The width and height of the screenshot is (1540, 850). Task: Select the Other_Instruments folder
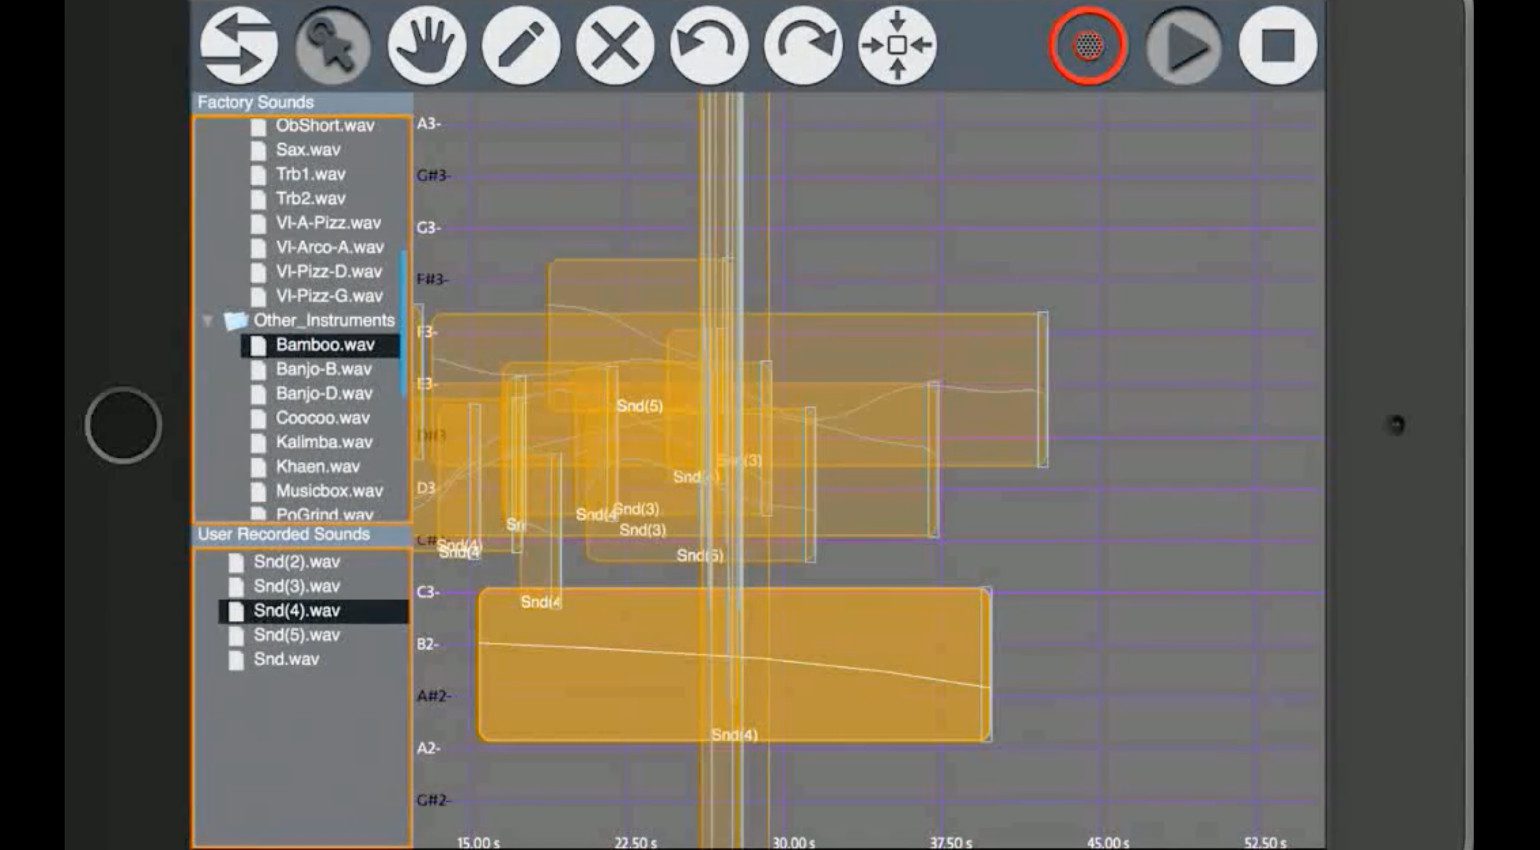pos(324,320)
